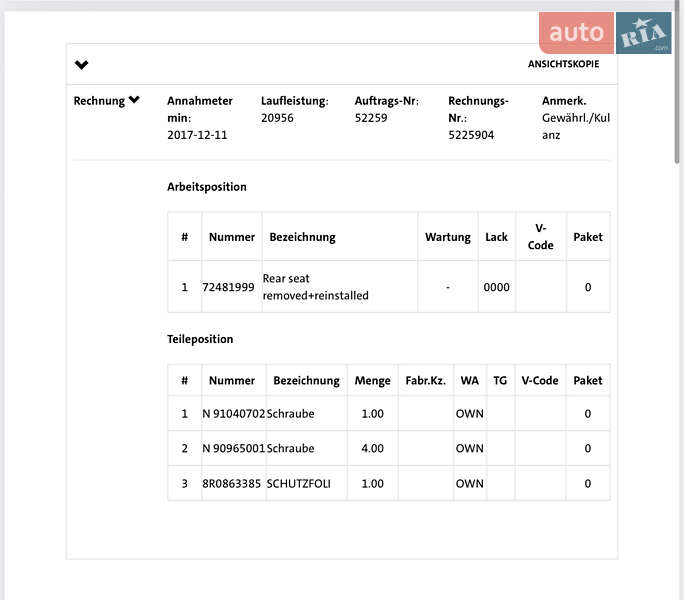Click the Teileposition section heading
This screenshot has width=684, height=600.
coord(200,339)
